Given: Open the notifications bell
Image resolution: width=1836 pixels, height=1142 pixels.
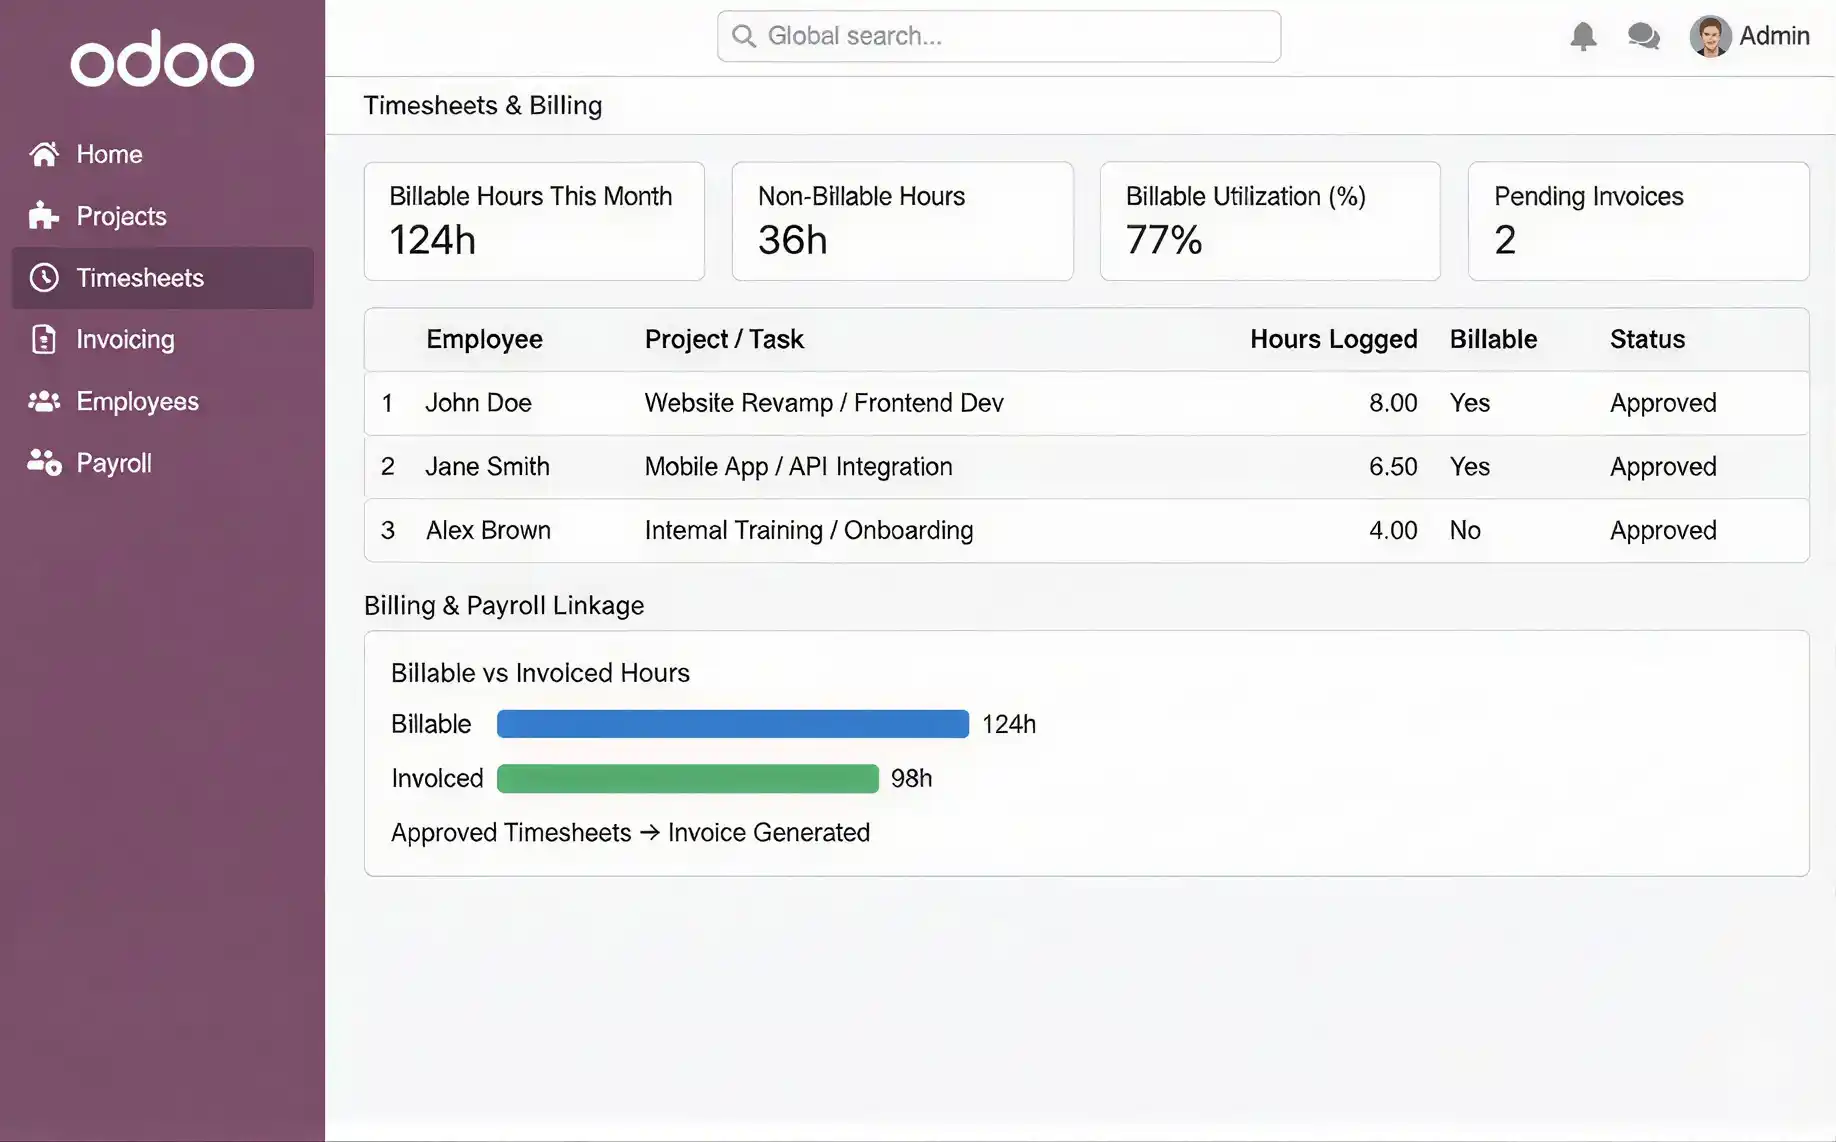Looking at the screenshot, I should point(1582,36).
